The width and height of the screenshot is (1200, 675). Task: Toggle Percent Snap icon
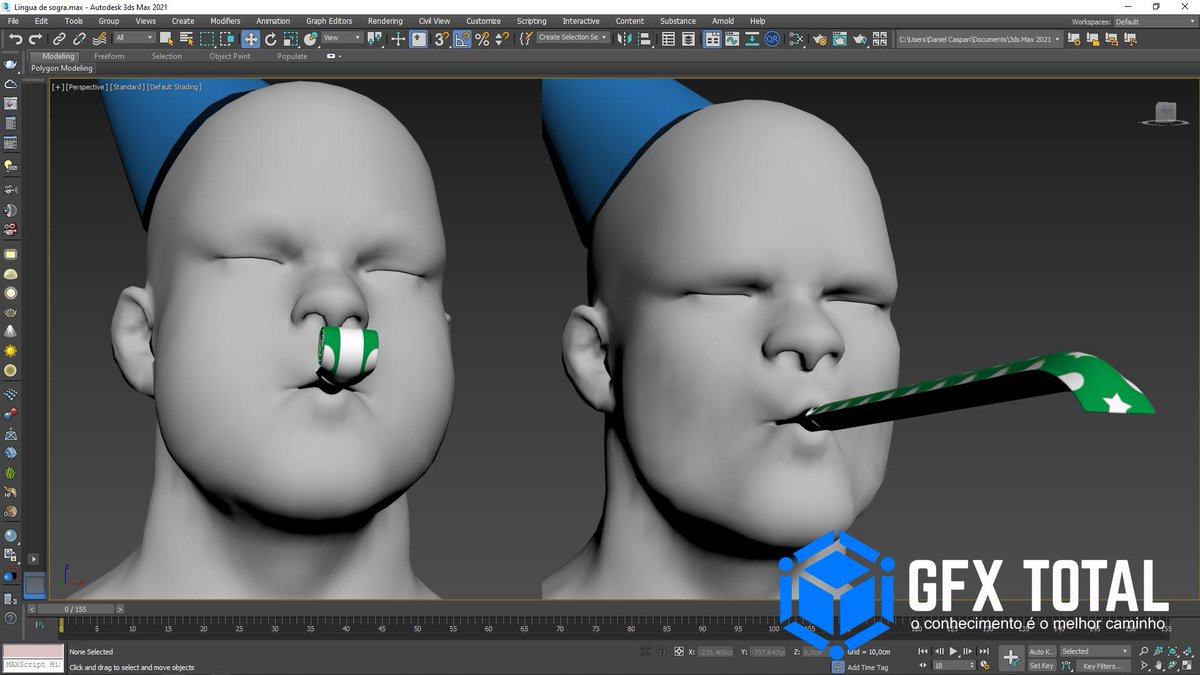pyautogui.click(x=482, y=39)
